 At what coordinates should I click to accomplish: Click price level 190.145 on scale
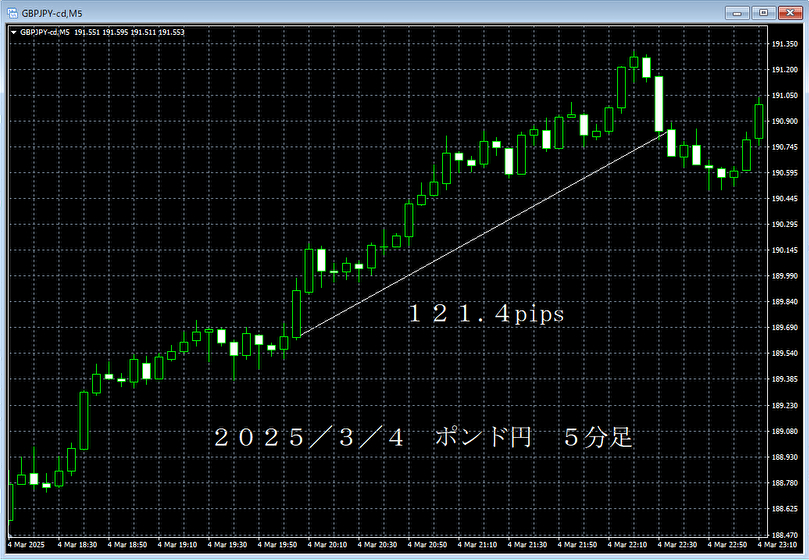[x=785, y=250]
